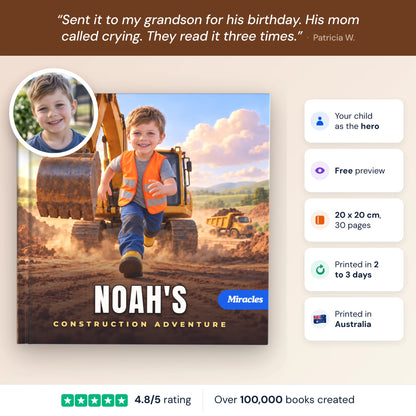Viewport: 416px width, 416px height.
Task: Click the 4.8/5 rating text
Action: (163, 400)
